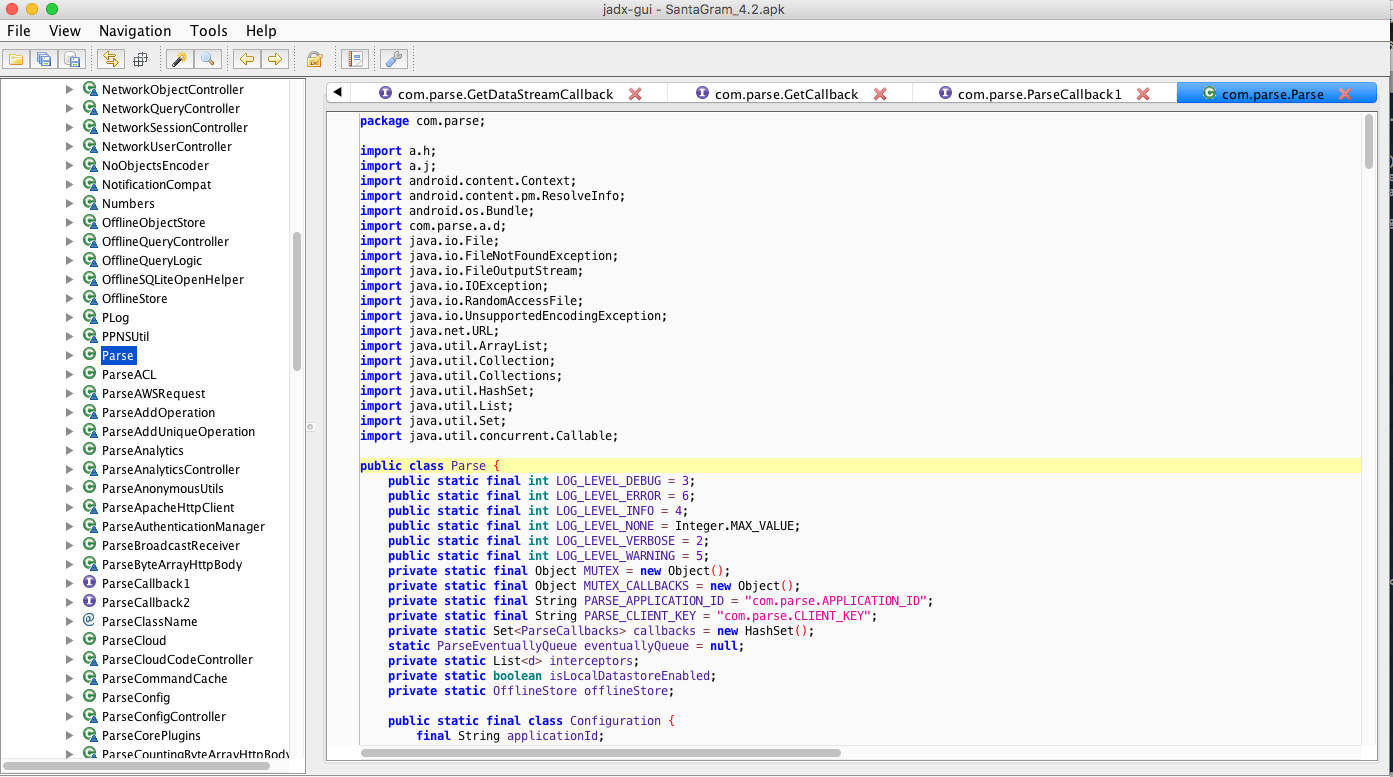Select NetworkUserController in the tree
The height and width of the screenshot is (777, 1393).
(x=167, y=146)
